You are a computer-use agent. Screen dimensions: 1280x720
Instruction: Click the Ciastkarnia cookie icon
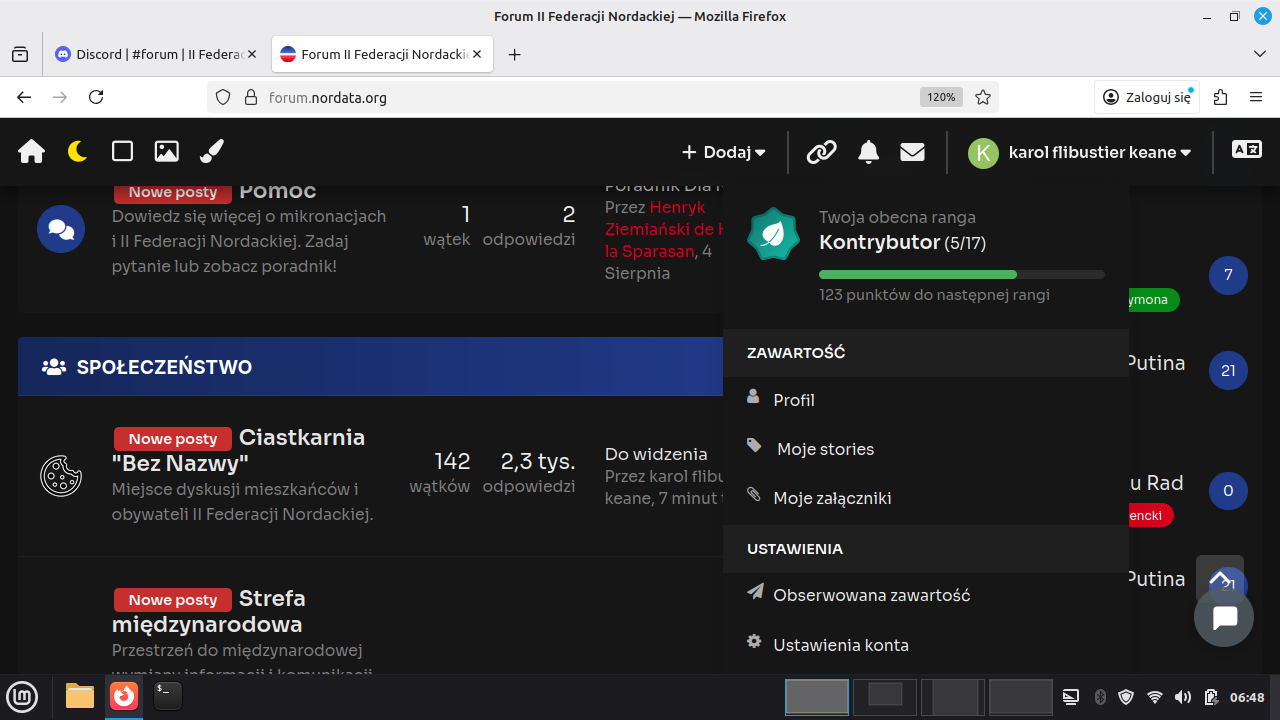tap(61, 475)
